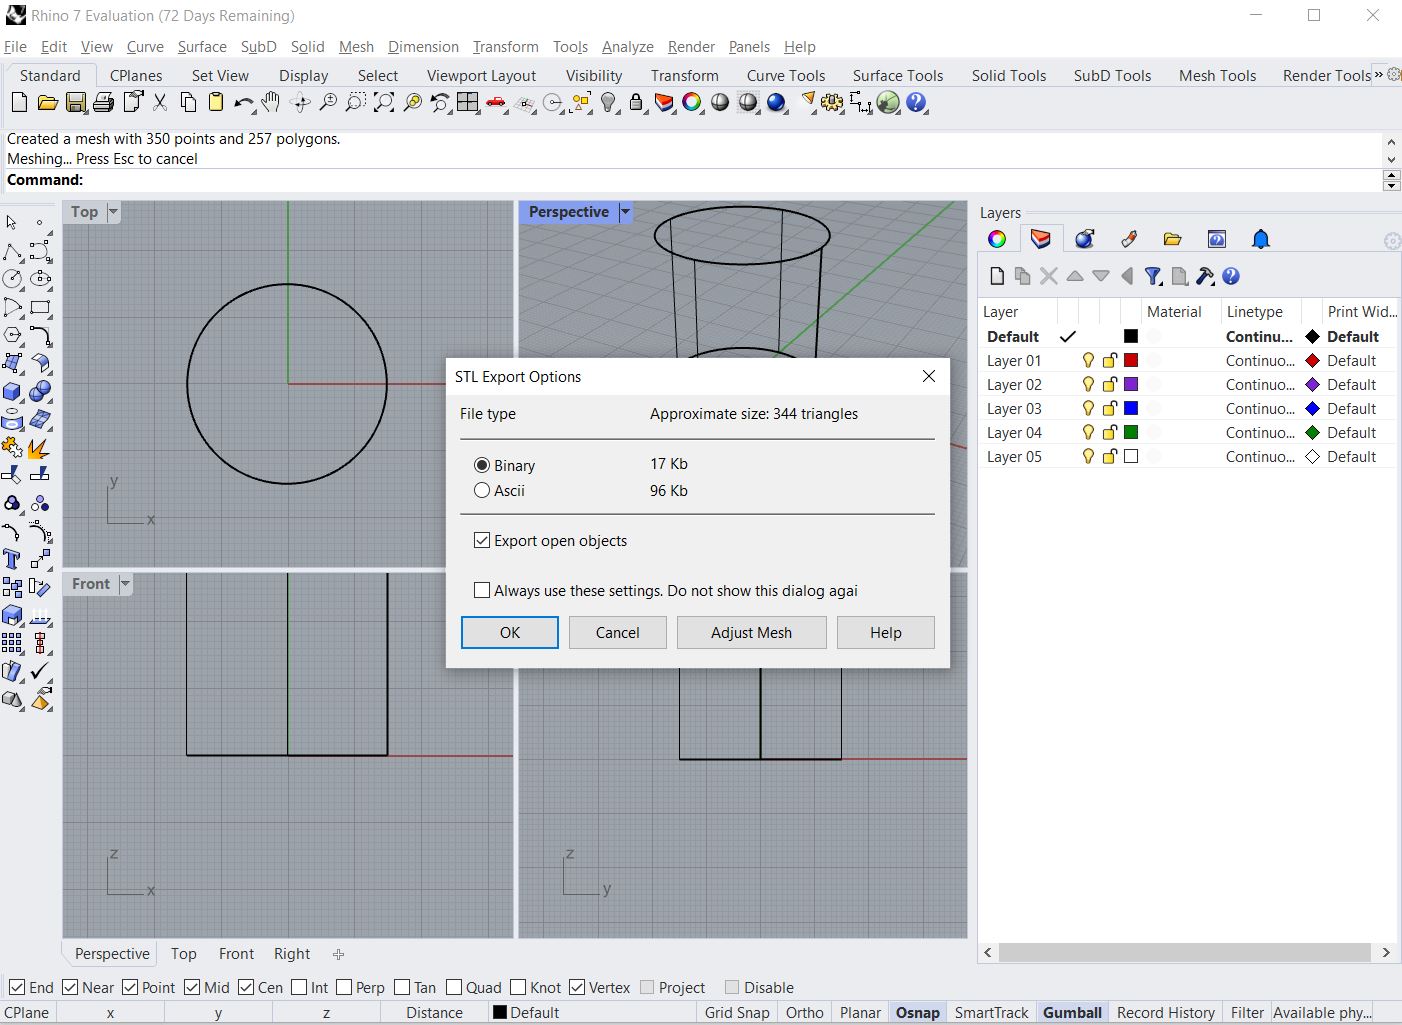Click OK in STL Export Options
1402x1025 pixels.
[509, 633]
